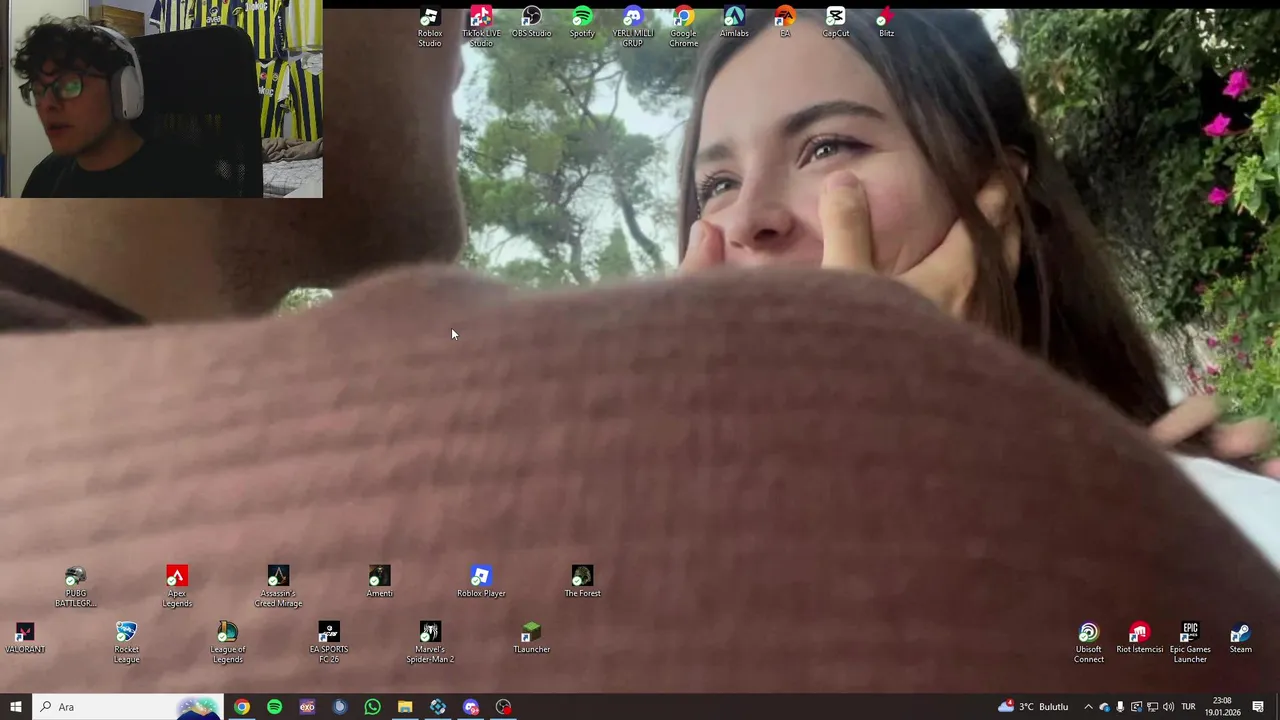
Task: Select the Assassin's Creed Mirage icon
Action: click(278, 587)
